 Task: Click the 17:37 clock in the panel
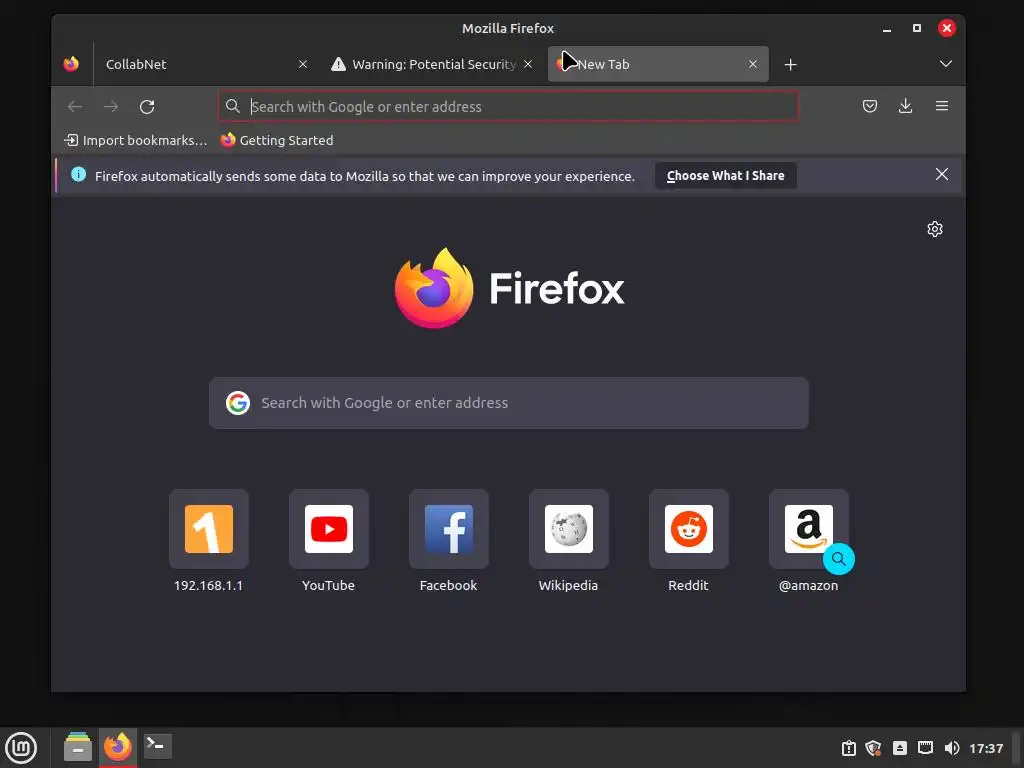985,748
